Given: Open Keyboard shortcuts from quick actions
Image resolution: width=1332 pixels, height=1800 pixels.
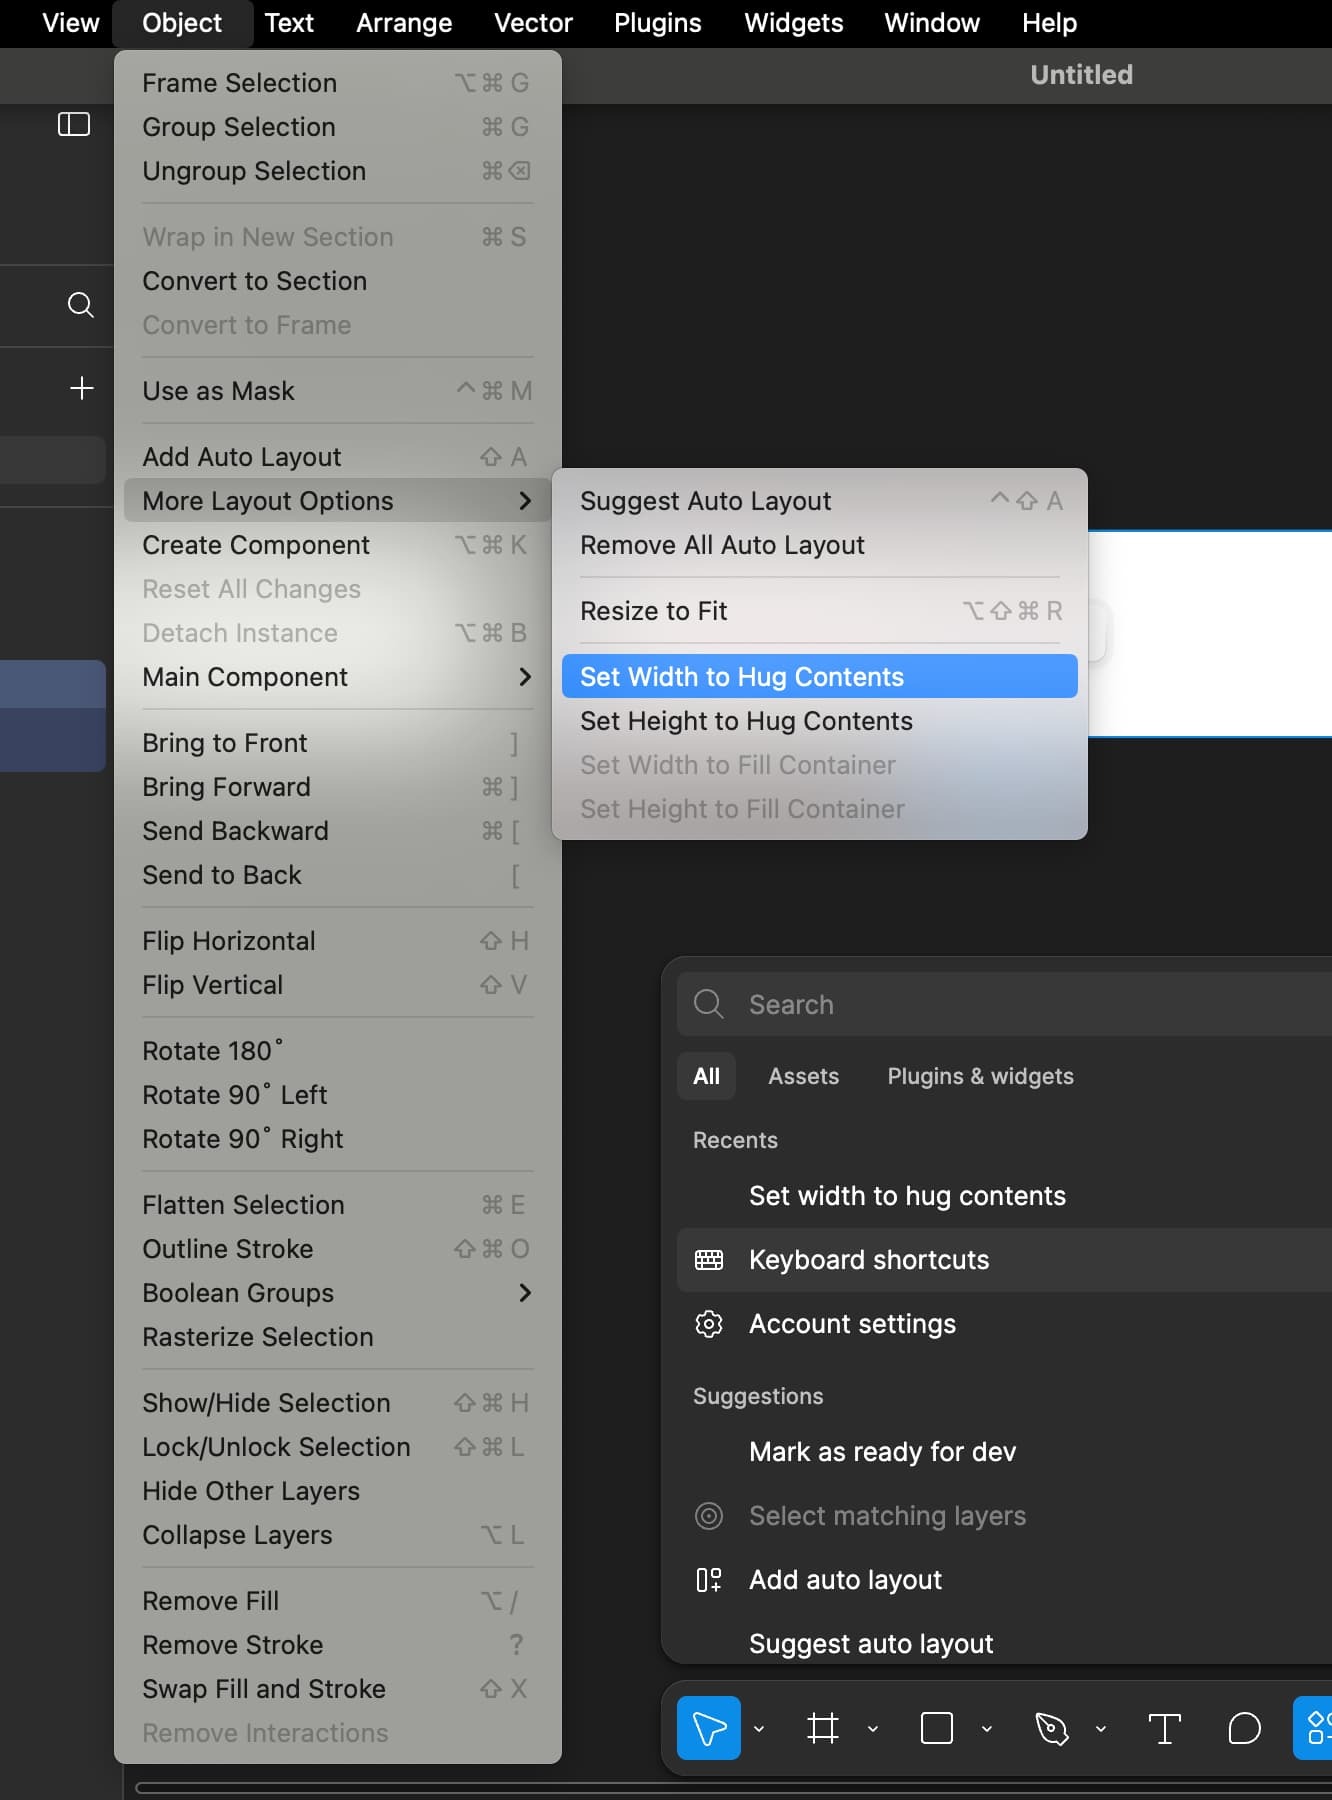Looking at the screenshot, I should [x=1004, y=1260].
